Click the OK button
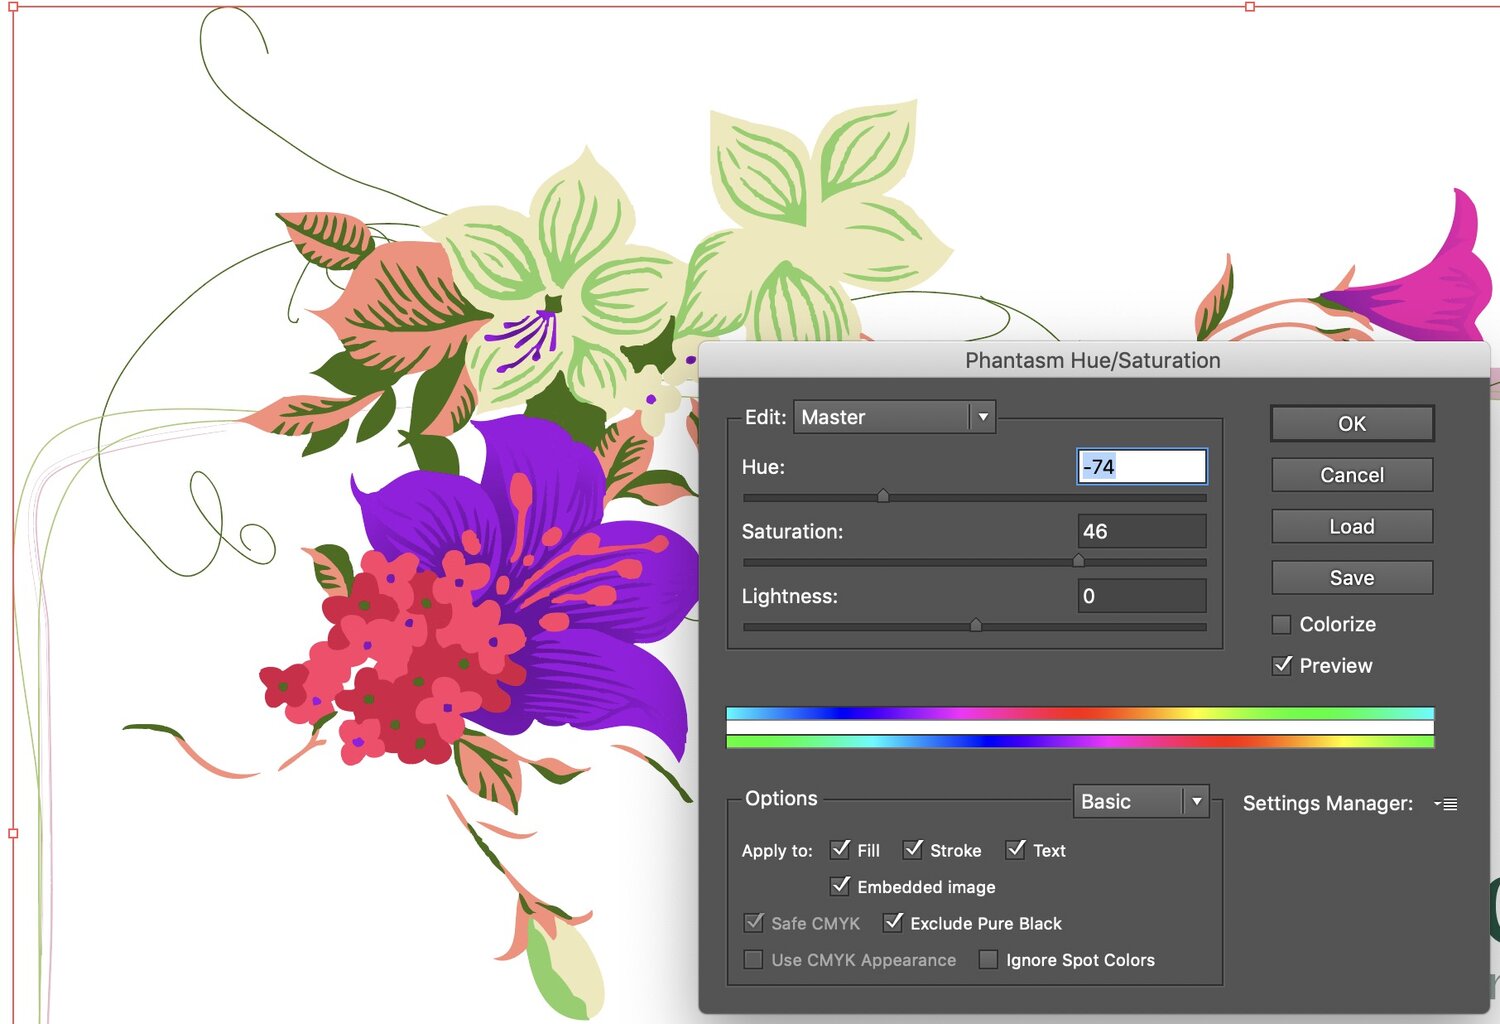 [x=1352, y=423]
